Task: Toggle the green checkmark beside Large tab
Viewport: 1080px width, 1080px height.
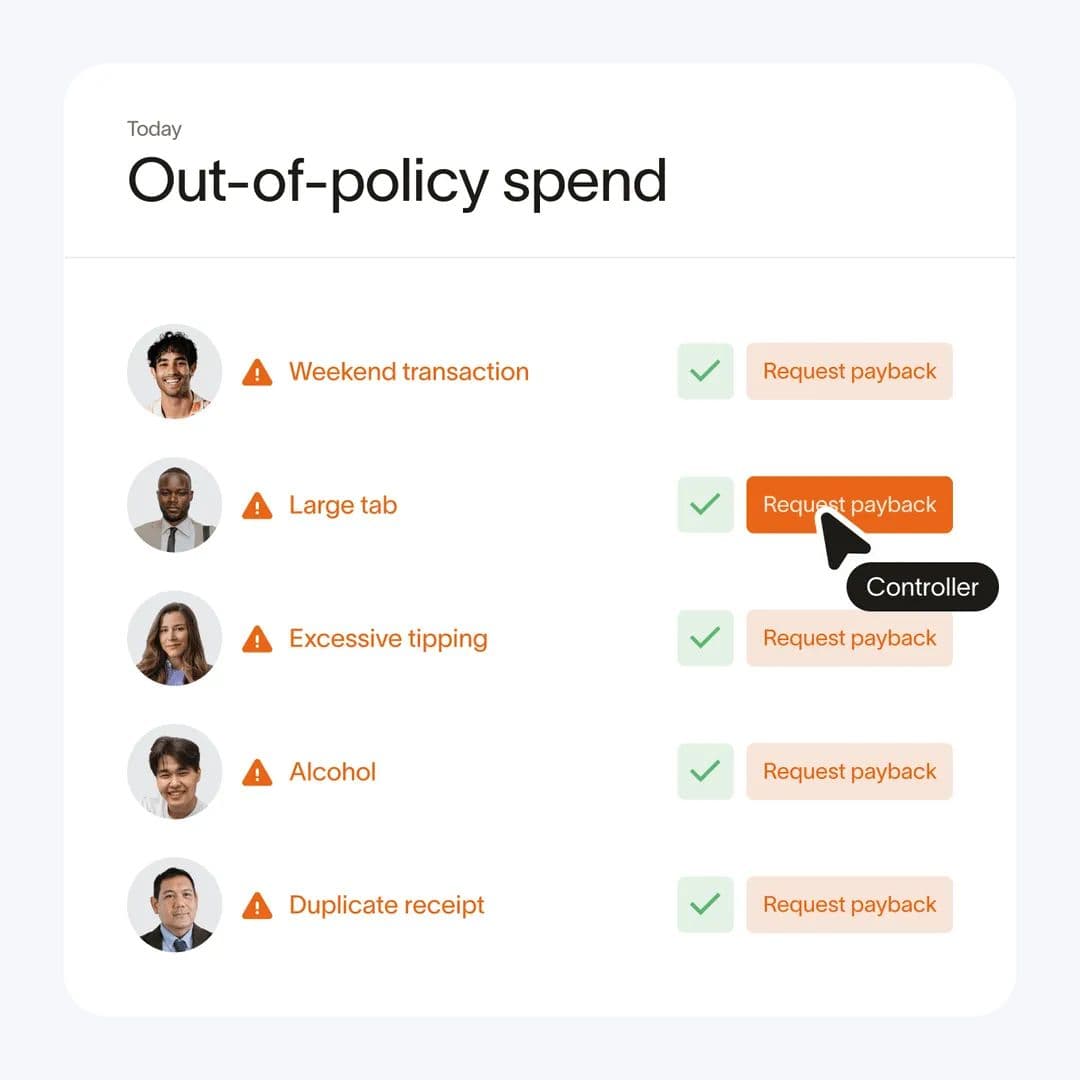Action: [x=706, y=505]
